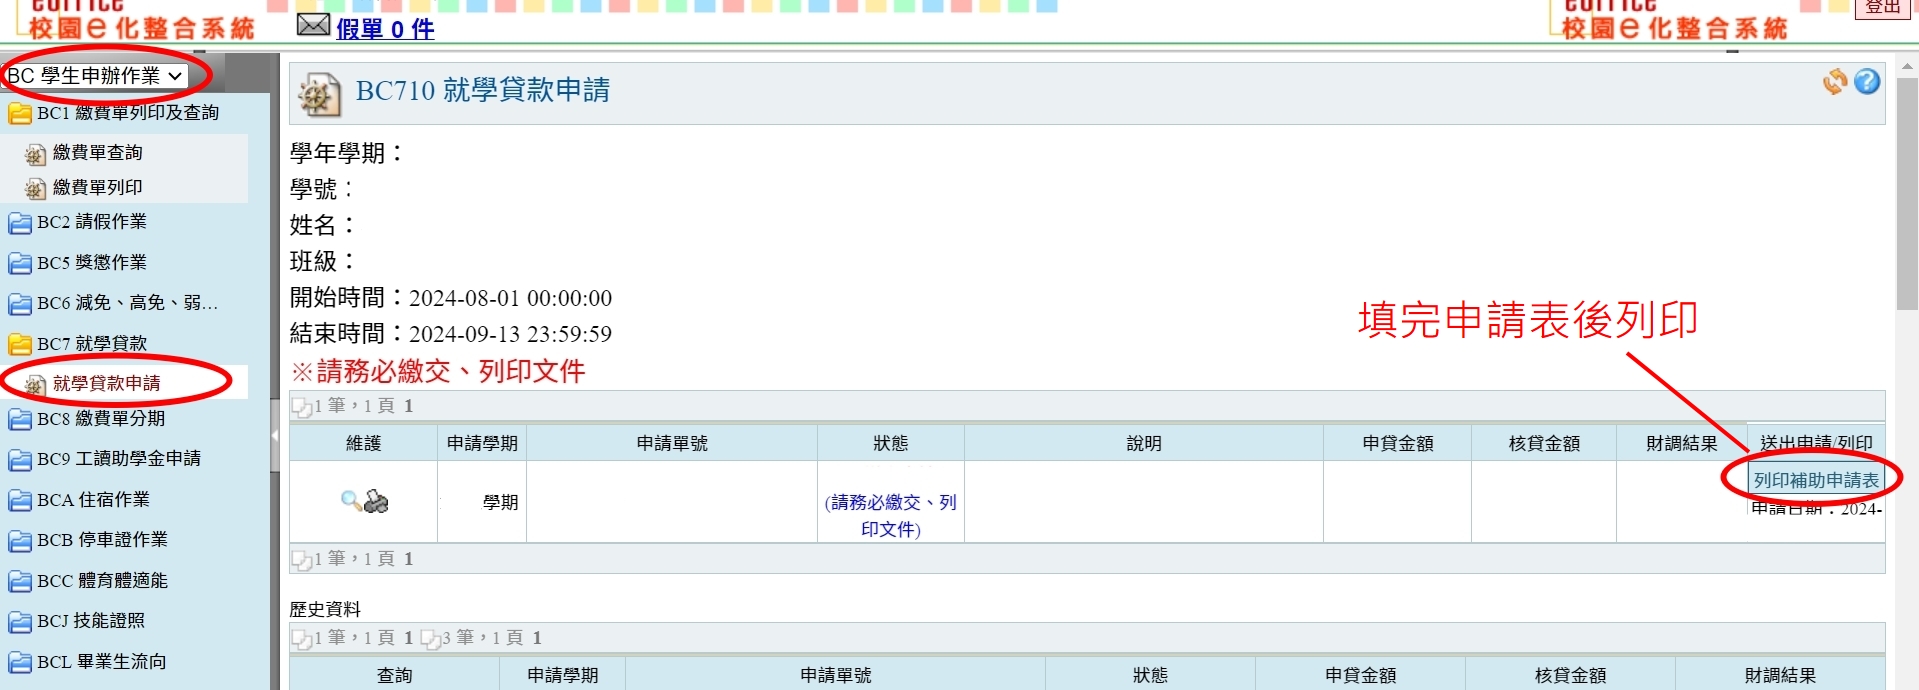Open BC9 工讀助學金申請 menu item

118,459
